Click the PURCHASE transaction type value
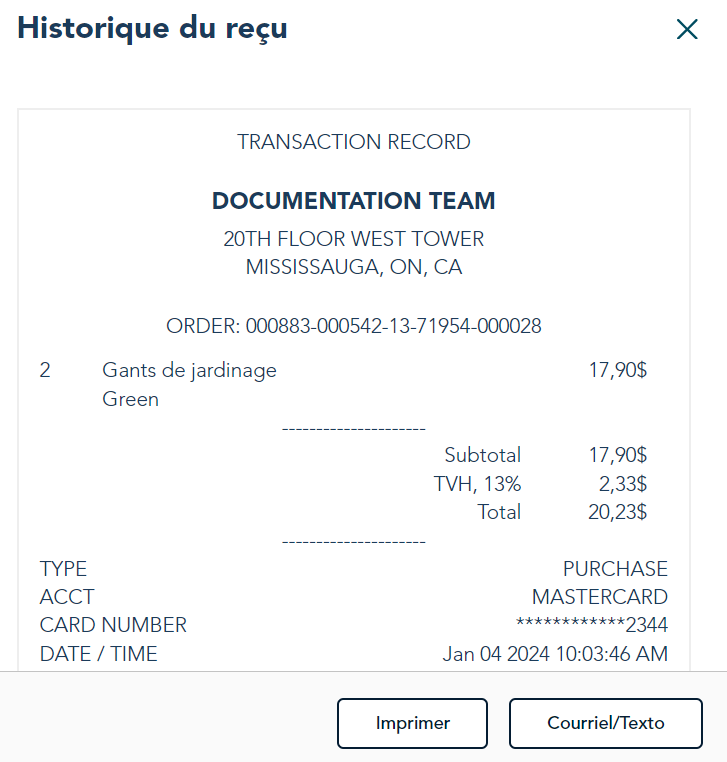This screenshot has width=727, height=762. click(615, 569)
